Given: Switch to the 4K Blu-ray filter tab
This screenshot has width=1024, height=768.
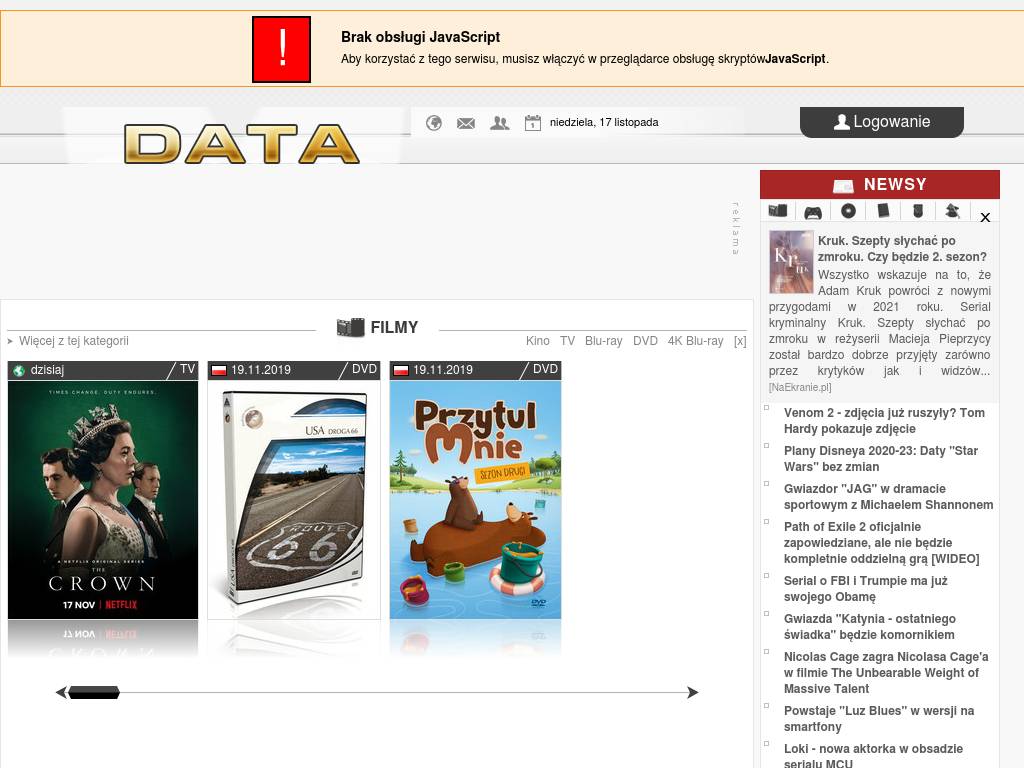Looking at the screenshot, I should pos(695,341).
